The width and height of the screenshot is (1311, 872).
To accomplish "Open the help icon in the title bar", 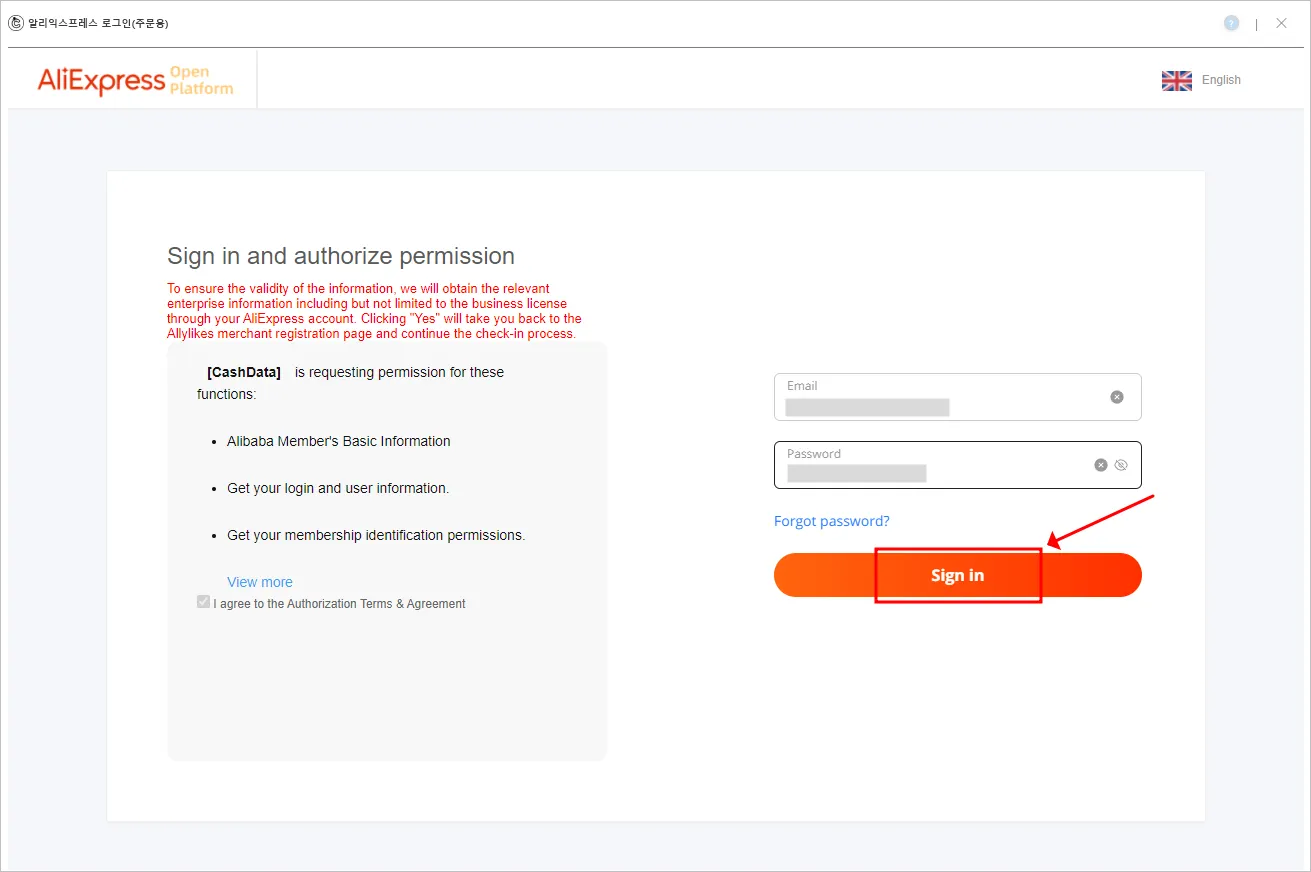I will pos(1231,23).
